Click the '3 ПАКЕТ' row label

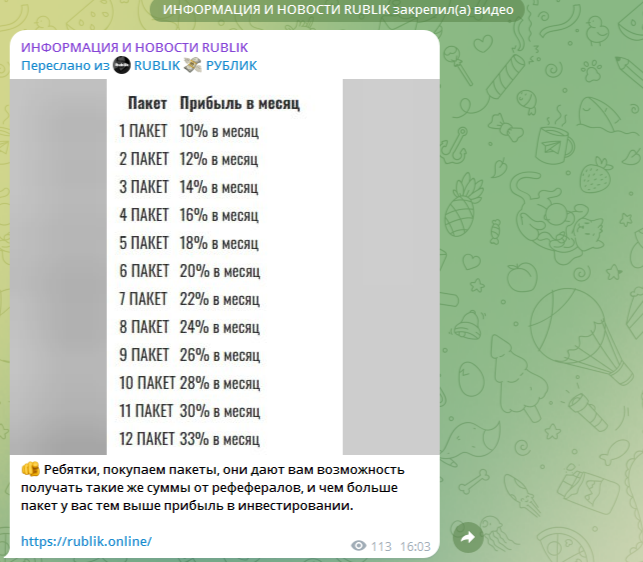[x=144, y=187]
